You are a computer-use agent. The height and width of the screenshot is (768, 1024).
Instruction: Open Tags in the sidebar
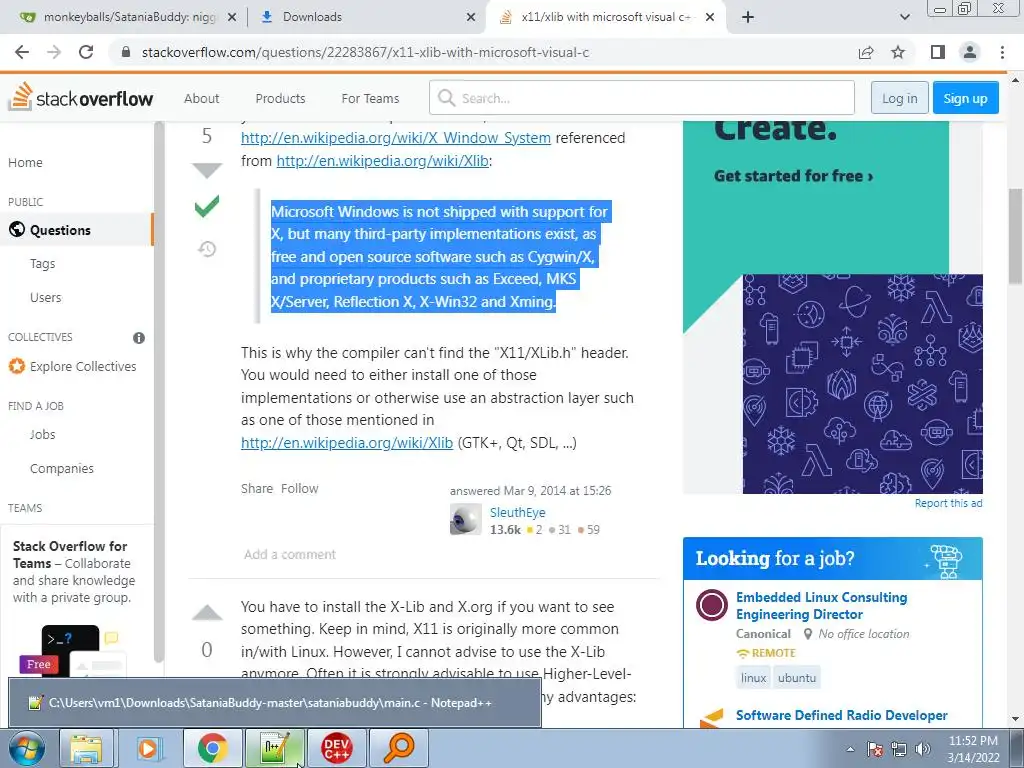(x=42, y=264)
